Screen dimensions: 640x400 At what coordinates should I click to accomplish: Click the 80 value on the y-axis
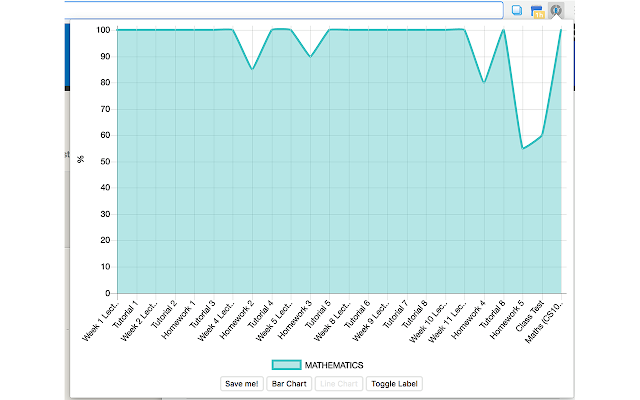pyautogui.click(x=105, y=82)
